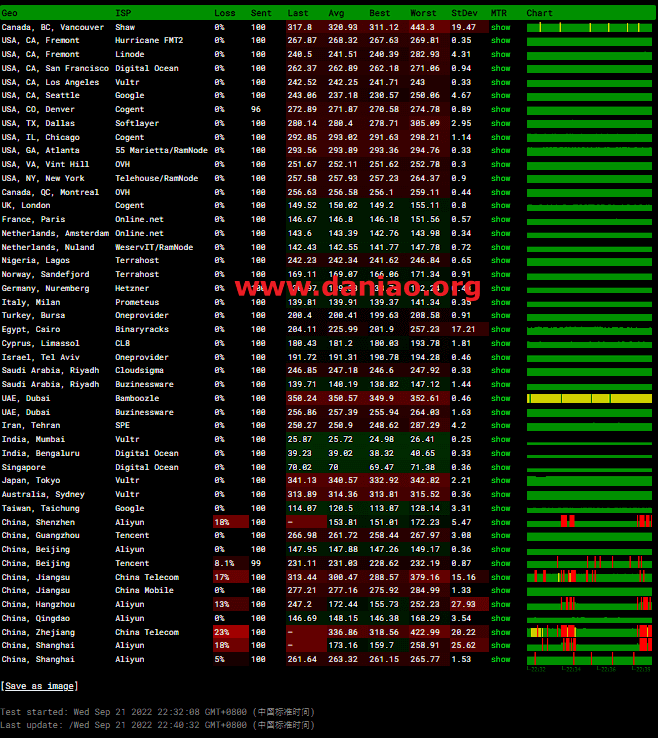Open the Vancouver Shaw latency chart
The image size is (658, 738).
[x=589, y=27]
